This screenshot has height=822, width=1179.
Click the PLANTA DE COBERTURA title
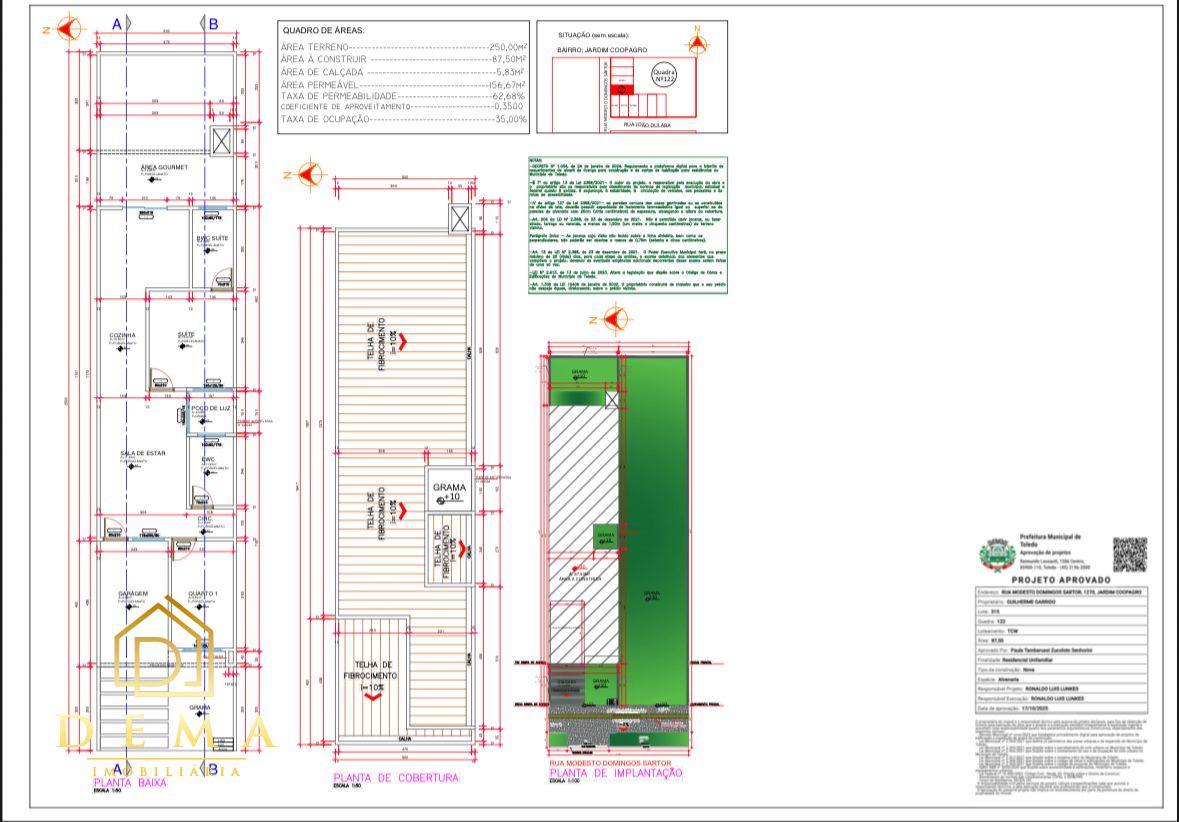point(395,777)
